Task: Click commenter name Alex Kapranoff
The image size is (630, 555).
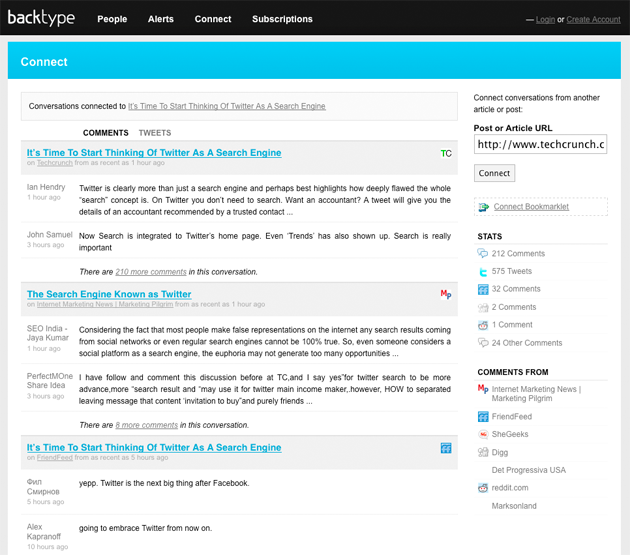Action: 43,531
